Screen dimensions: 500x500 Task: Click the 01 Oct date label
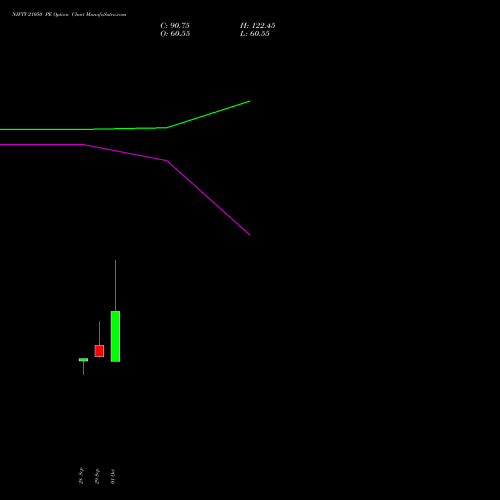pos(113,476)
